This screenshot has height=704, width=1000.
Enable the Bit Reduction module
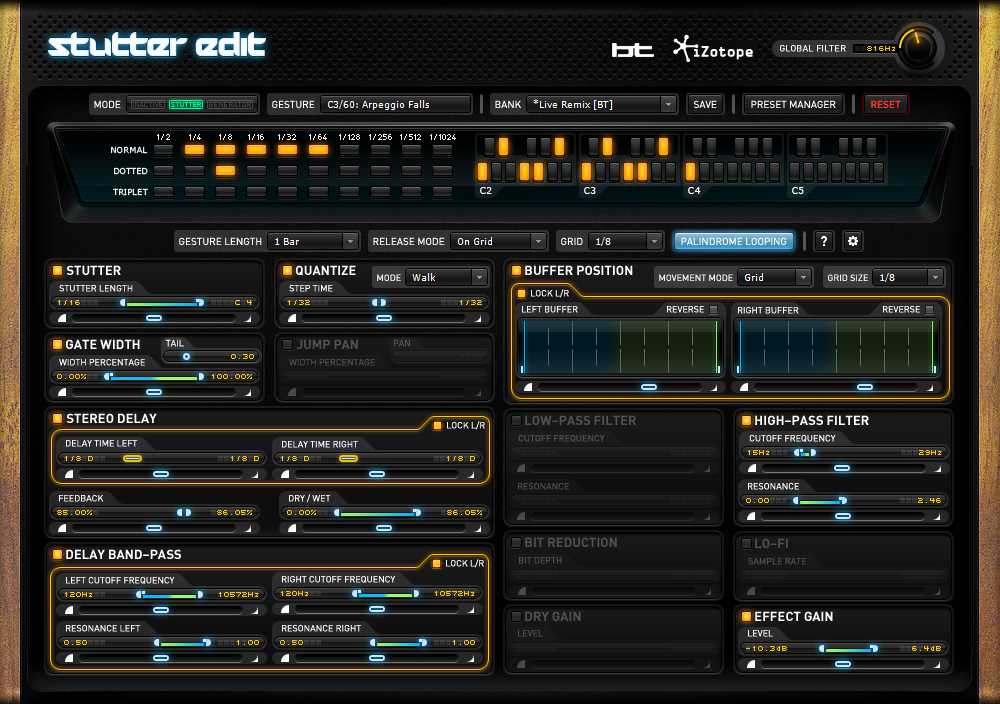tap(517, 543)
